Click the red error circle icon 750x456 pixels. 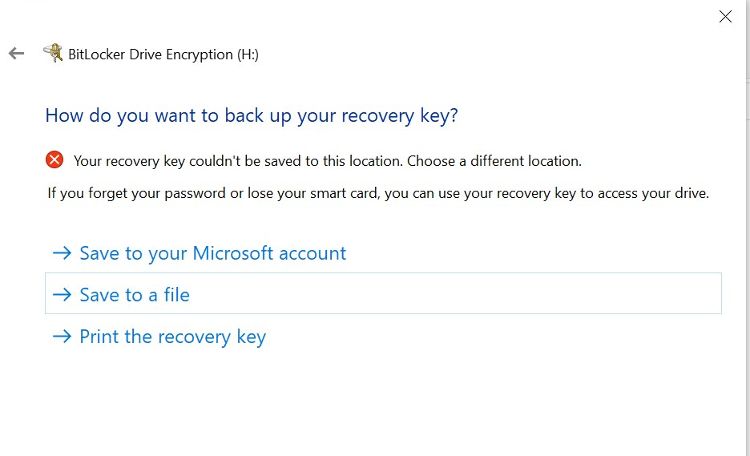[x=55, y=160]
